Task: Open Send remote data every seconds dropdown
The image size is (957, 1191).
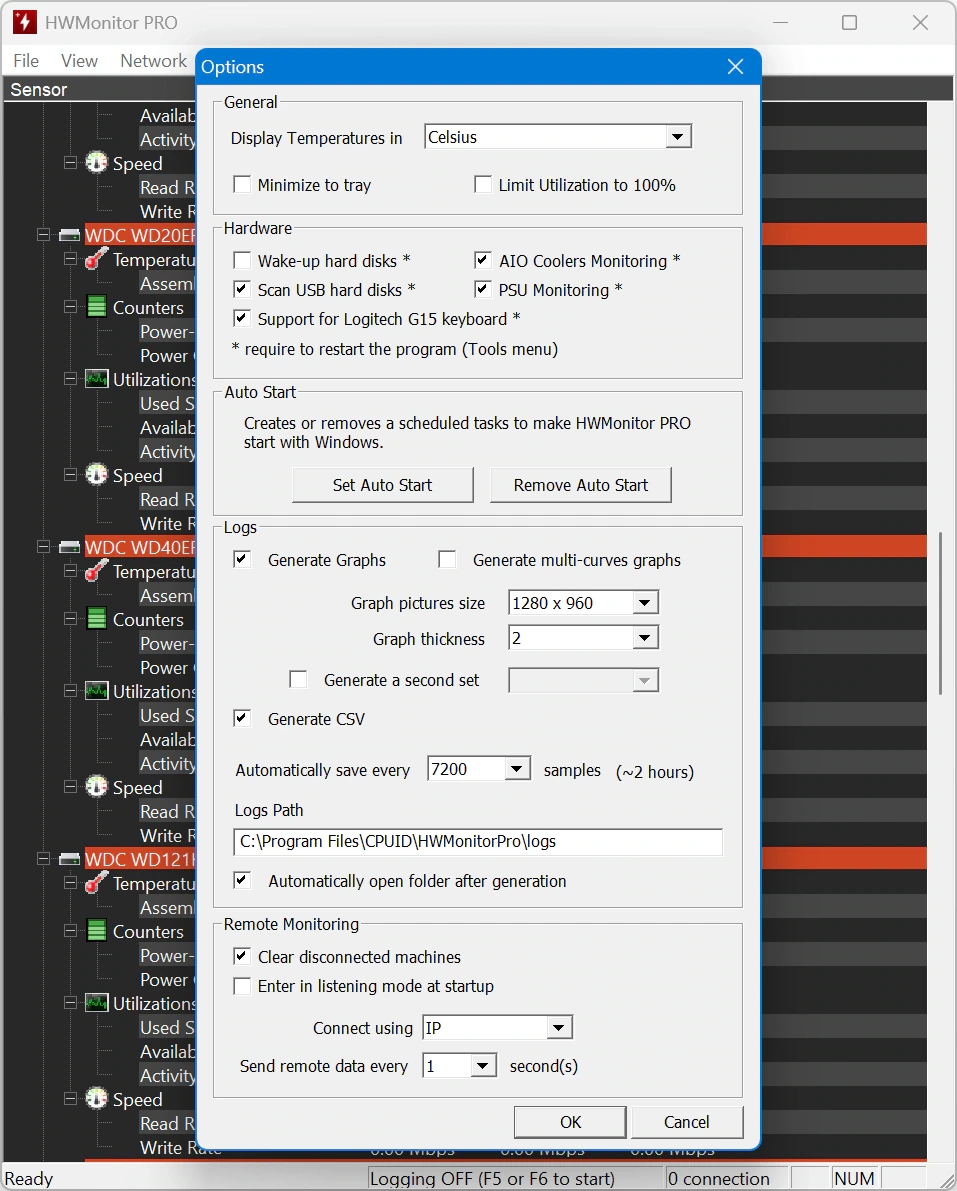Action: (483, 1066)
